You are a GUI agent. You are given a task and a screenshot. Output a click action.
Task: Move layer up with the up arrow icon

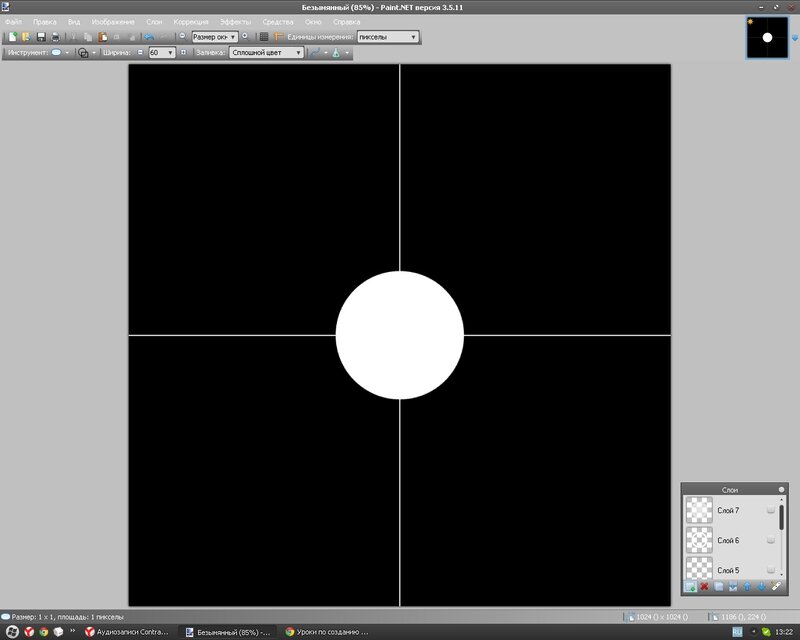tap(747, 586)
